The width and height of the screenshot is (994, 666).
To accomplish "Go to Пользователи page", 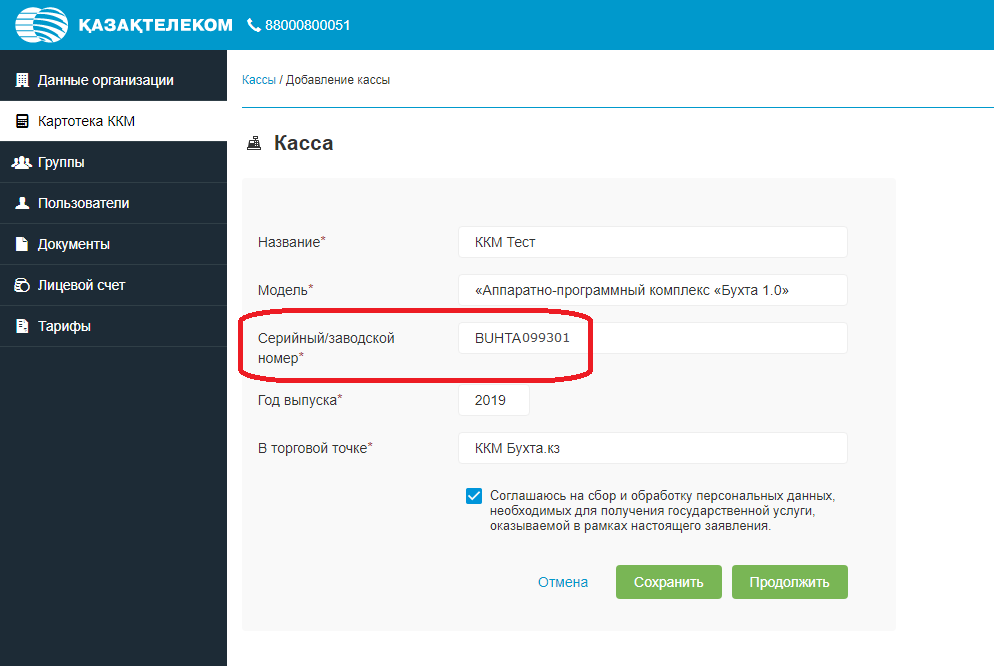I will click(x=113, y=203).
